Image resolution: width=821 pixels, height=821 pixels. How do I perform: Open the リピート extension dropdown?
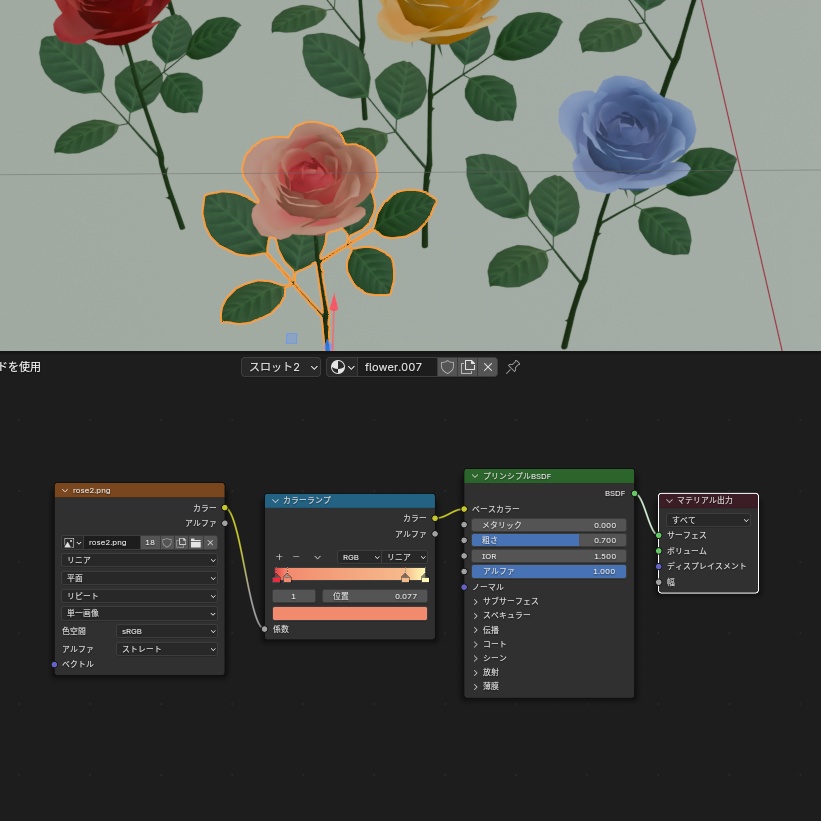(x=140, y=595)
